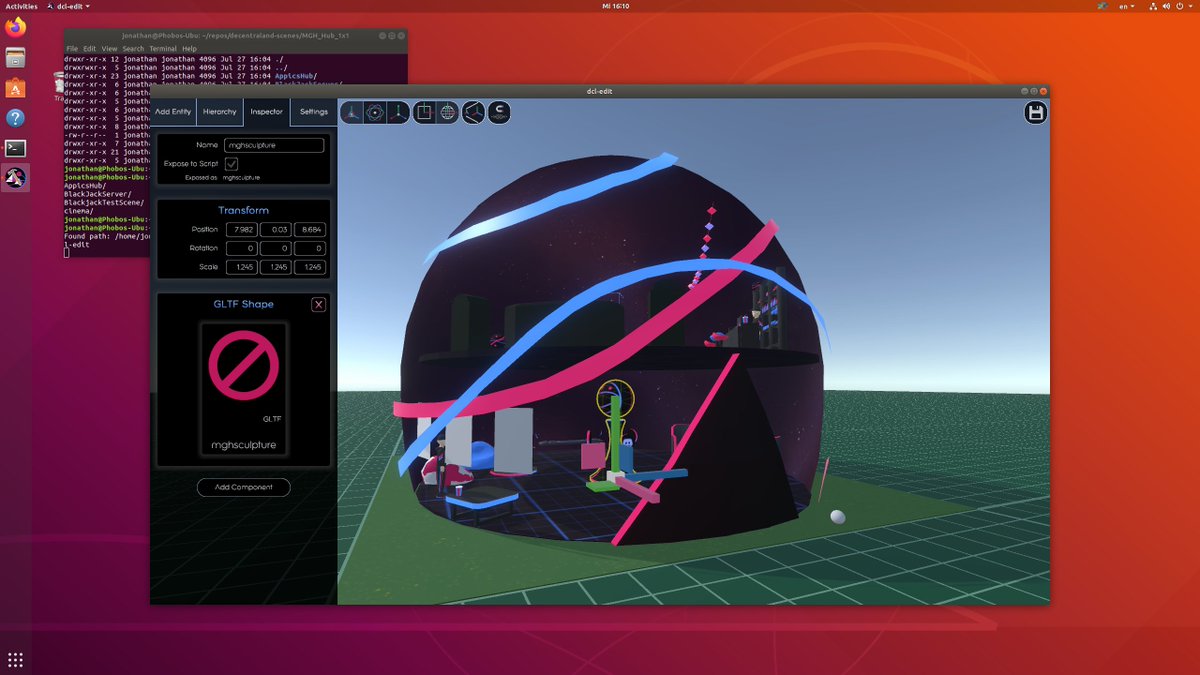Viewport: 1200px width, 675px height.
Task: Click the Add Component button
Action: click(244, 487)
